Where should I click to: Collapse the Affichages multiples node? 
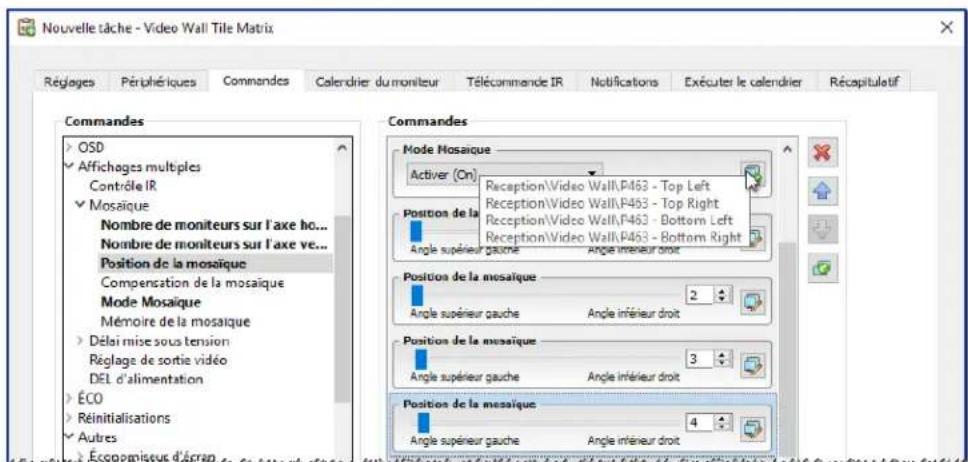coord(69,167)
